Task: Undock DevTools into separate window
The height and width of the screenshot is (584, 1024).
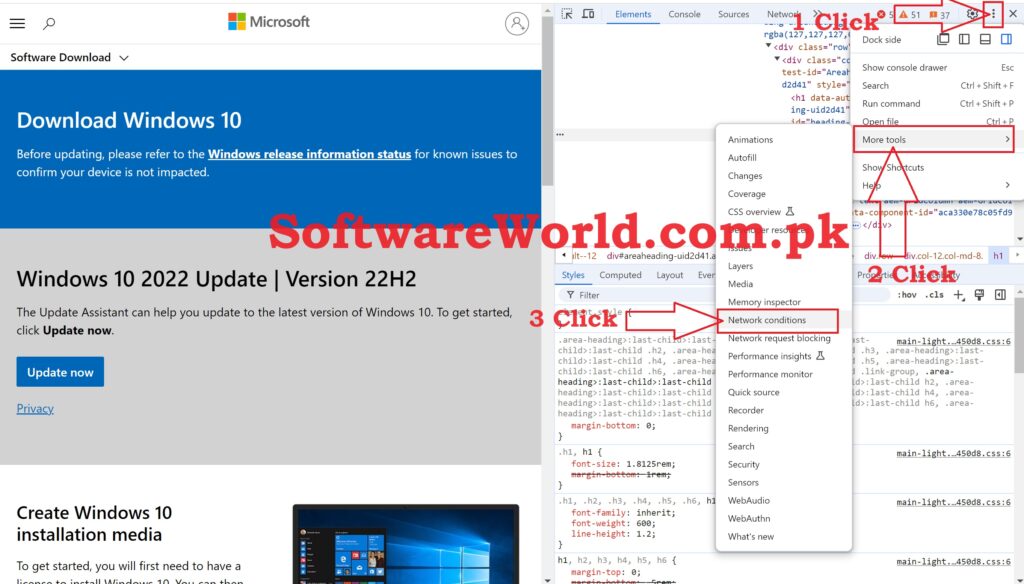Action: click(943, 39)
